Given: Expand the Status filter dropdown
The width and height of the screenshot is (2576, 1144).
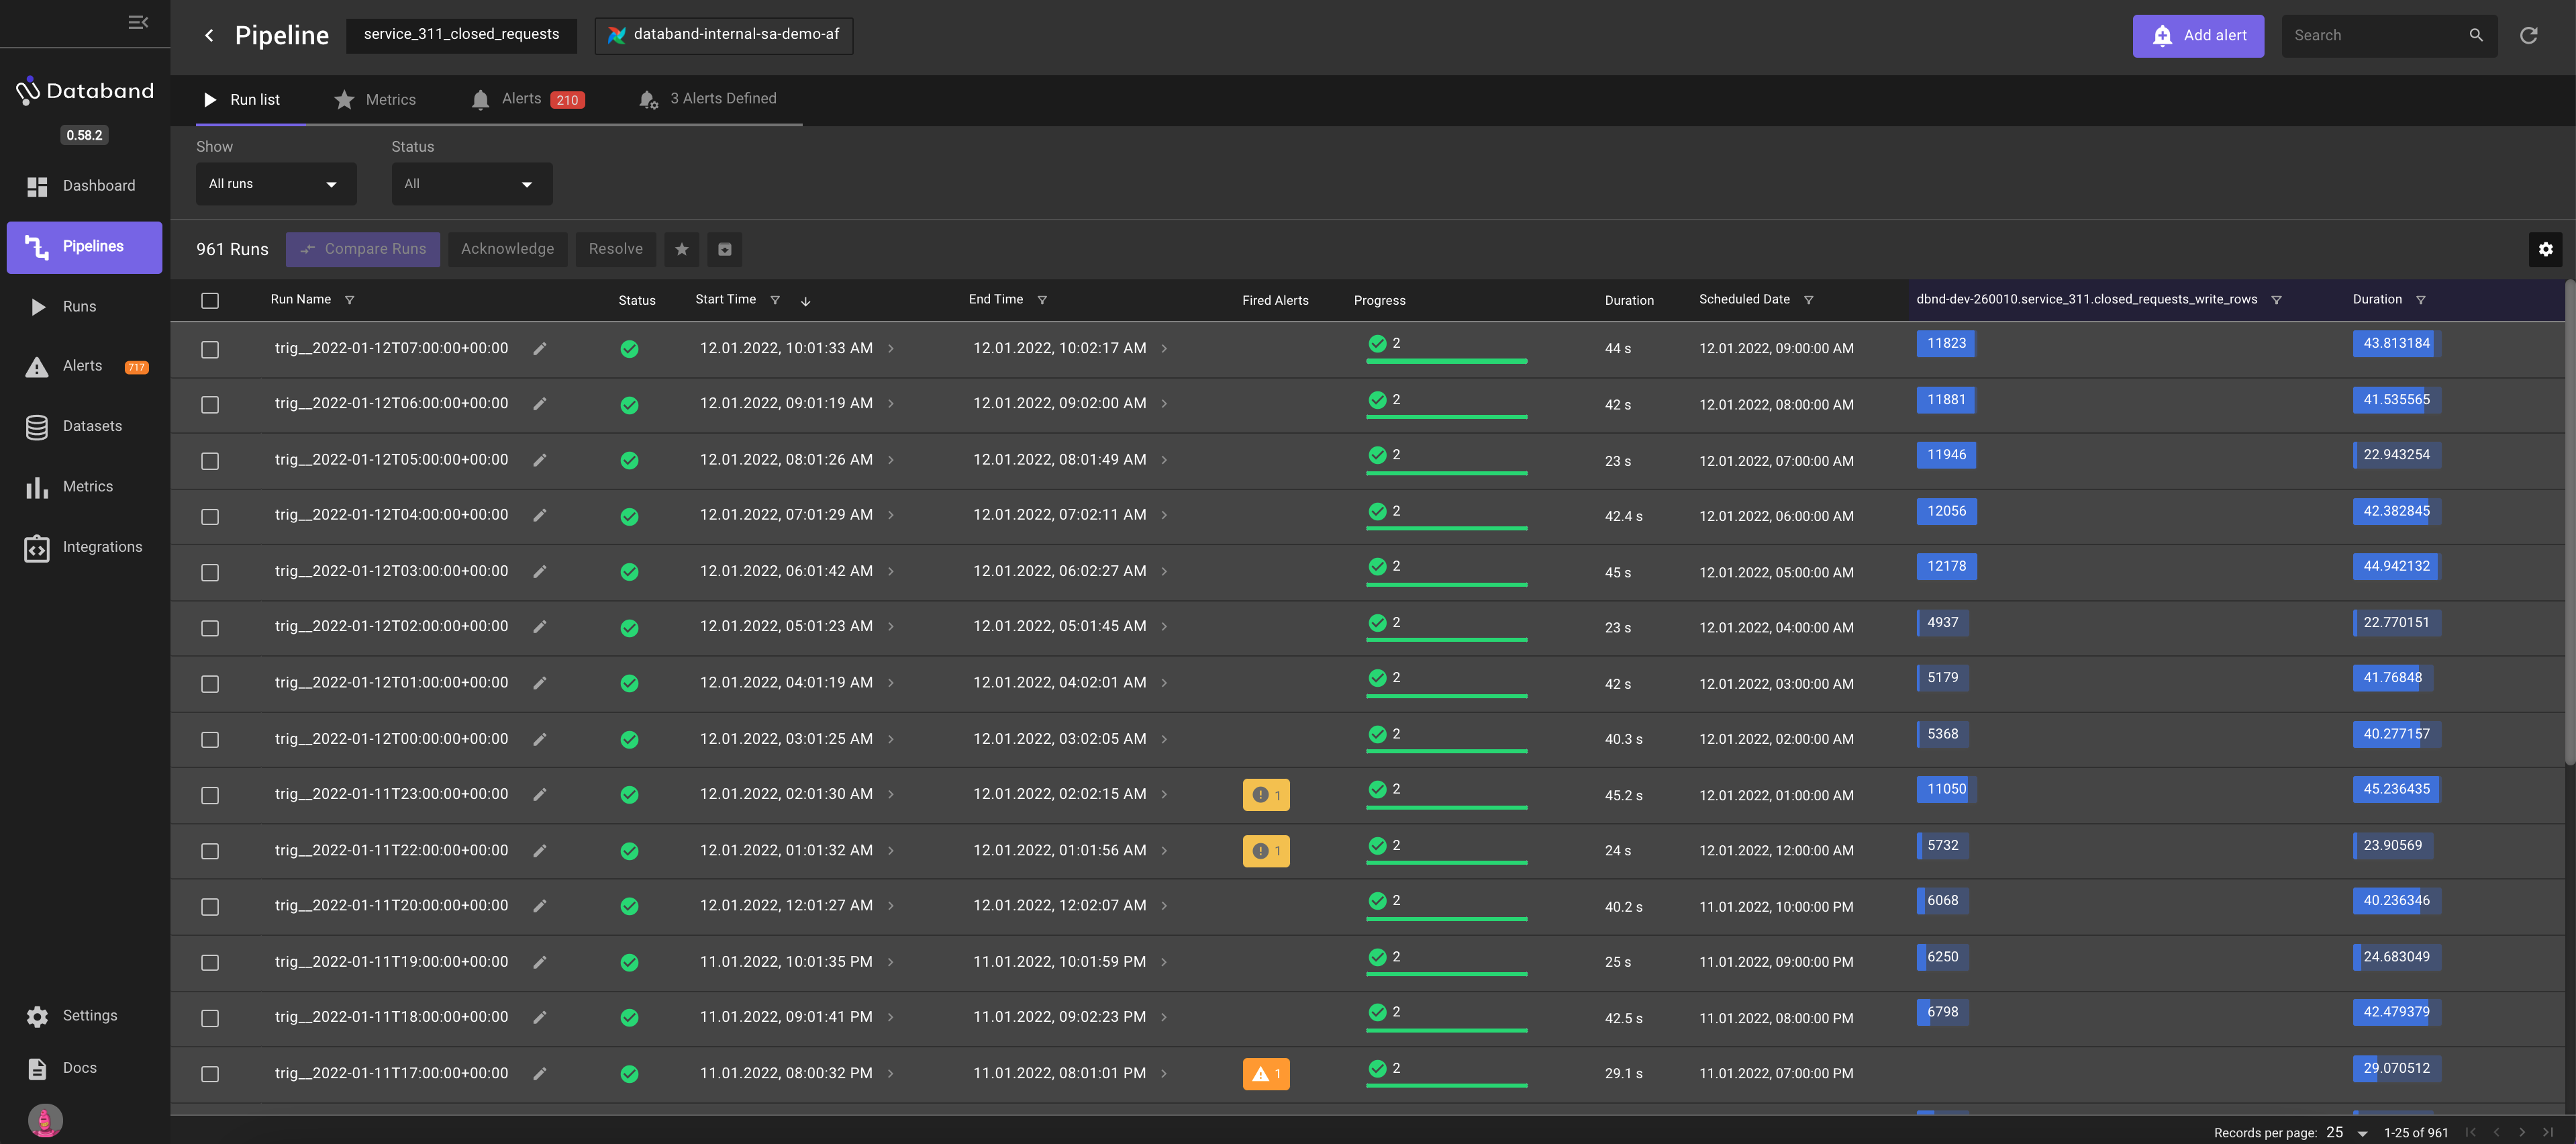Looking at the screenshot, I should click(x=471, y=184).
